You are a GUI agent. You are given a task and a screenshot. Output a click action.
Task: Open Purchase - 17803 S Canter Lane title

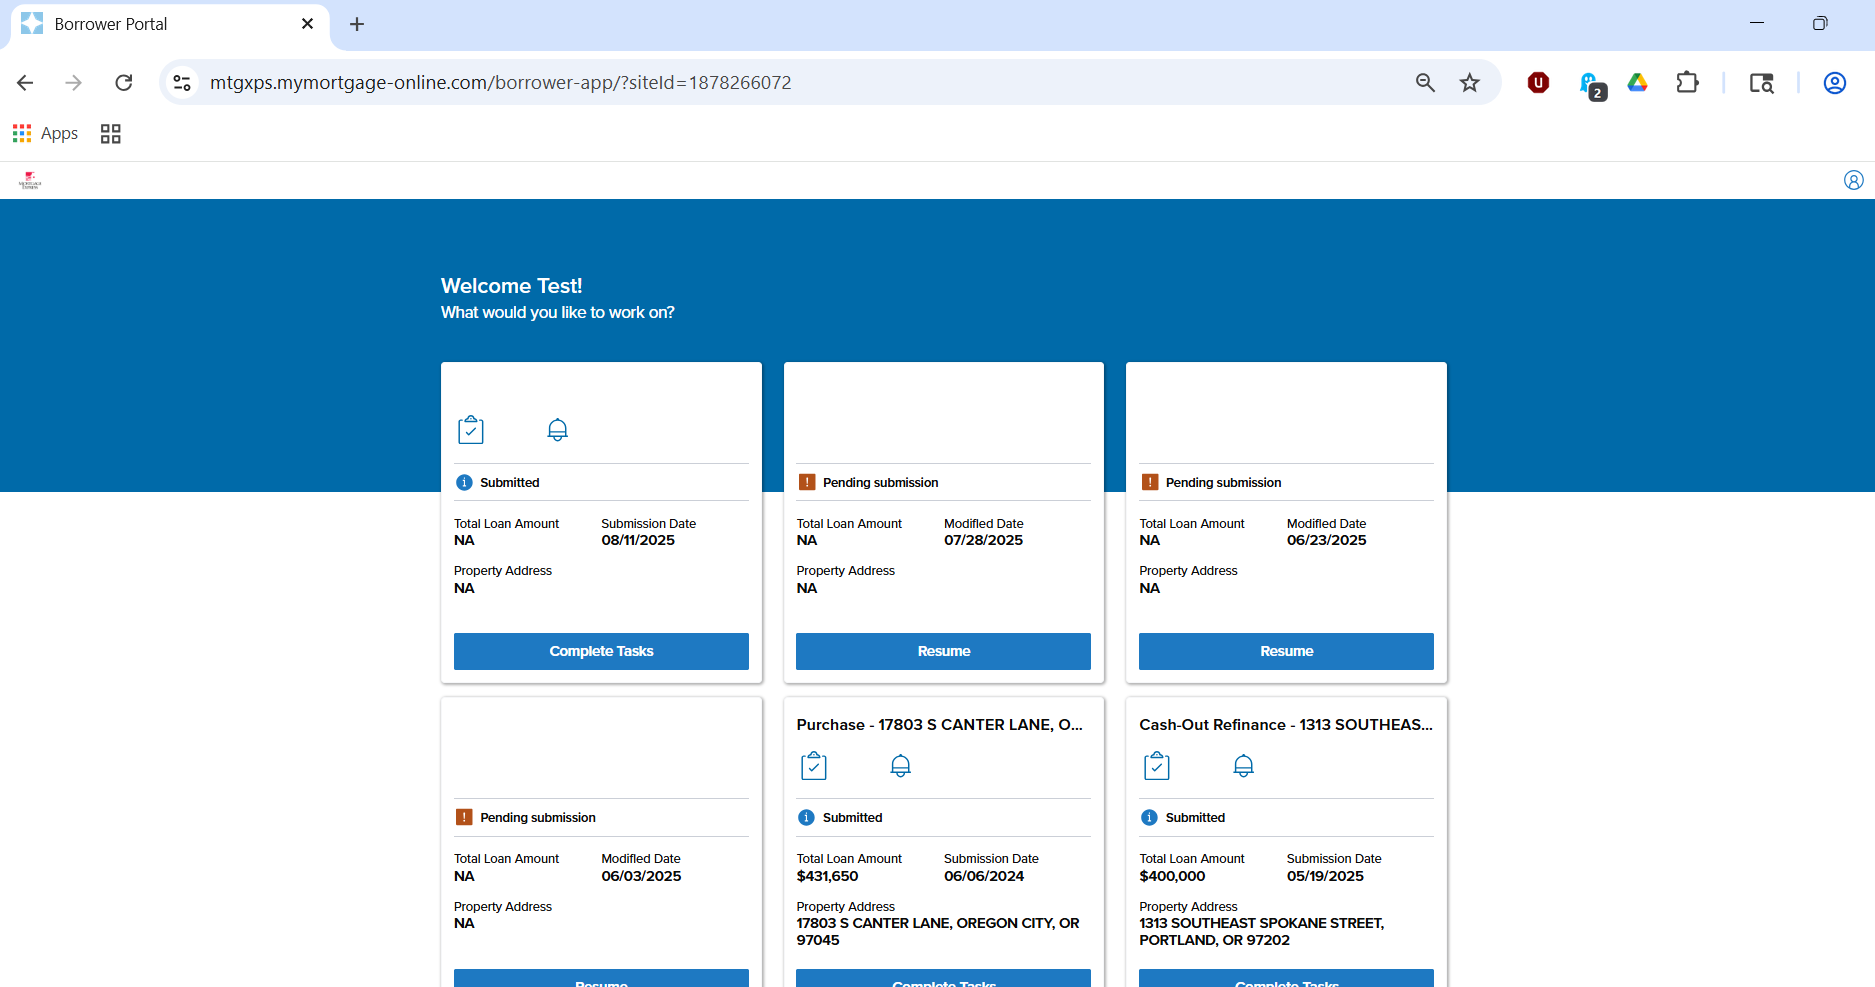click(939, 725)
